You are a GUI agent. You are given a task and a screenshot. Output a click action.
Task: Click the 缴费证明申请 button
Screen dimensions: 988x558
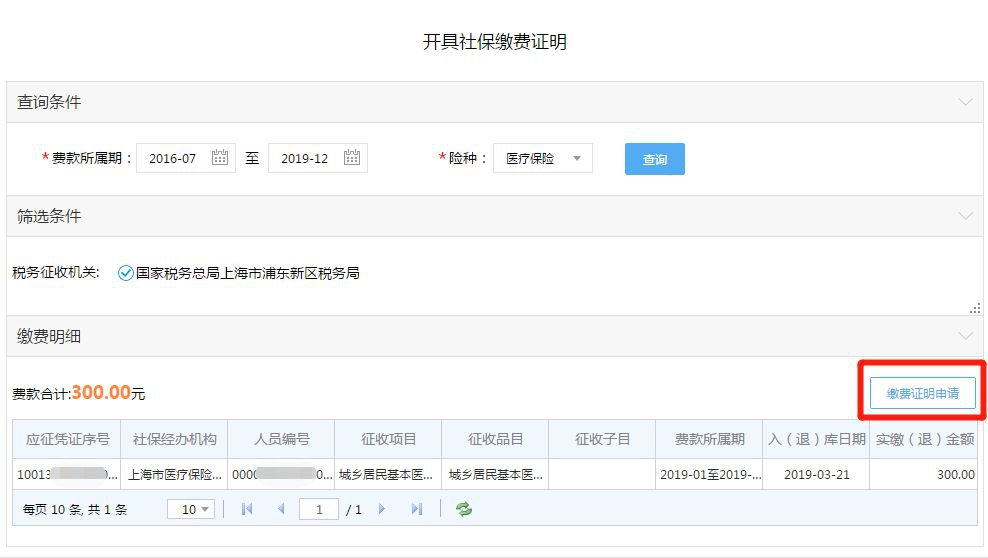pyautogui.click(x=922, y=394)
